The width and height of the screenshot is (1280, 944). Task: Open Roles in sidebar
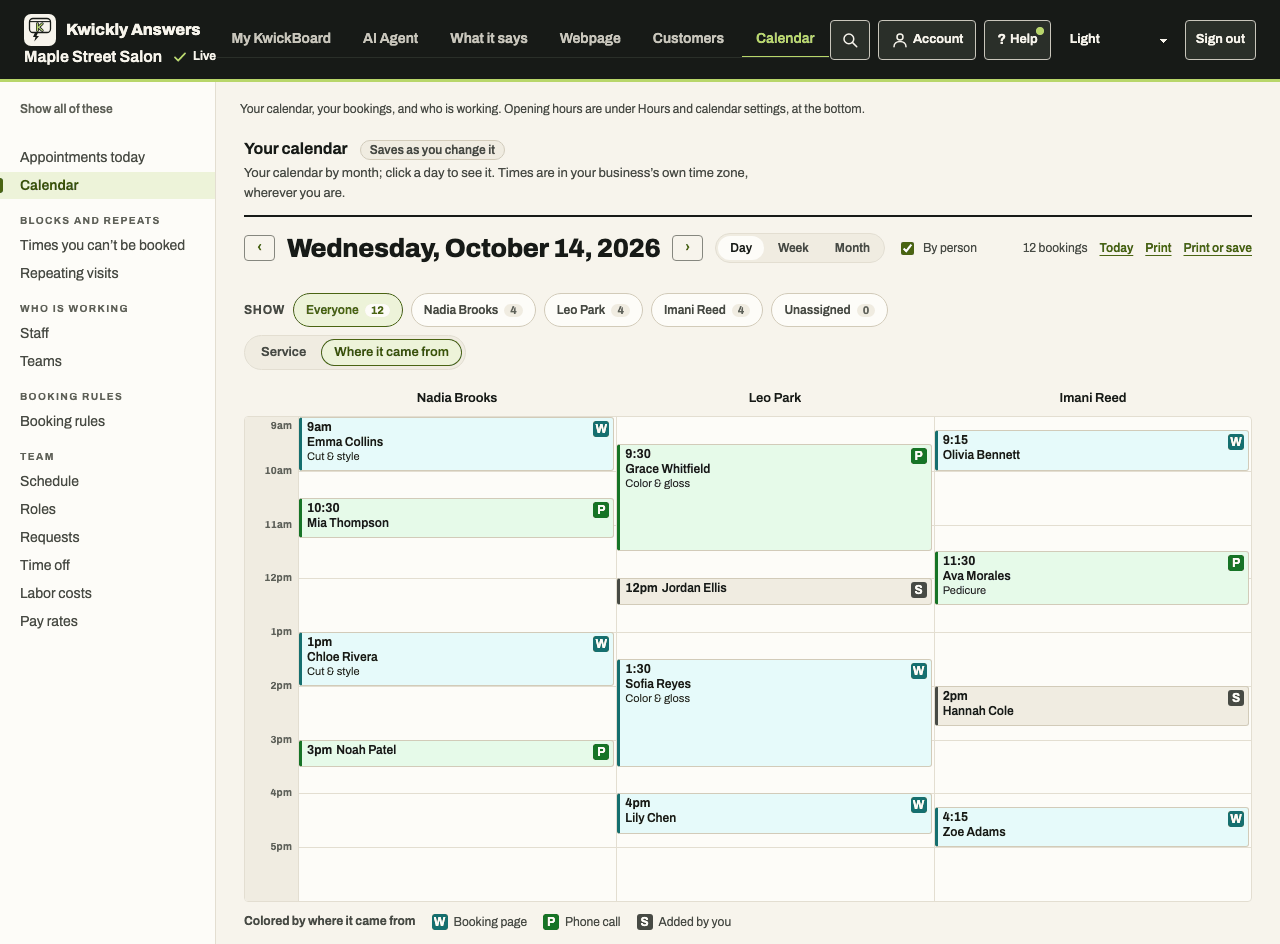pyautogui.click(x=107, y=509)
